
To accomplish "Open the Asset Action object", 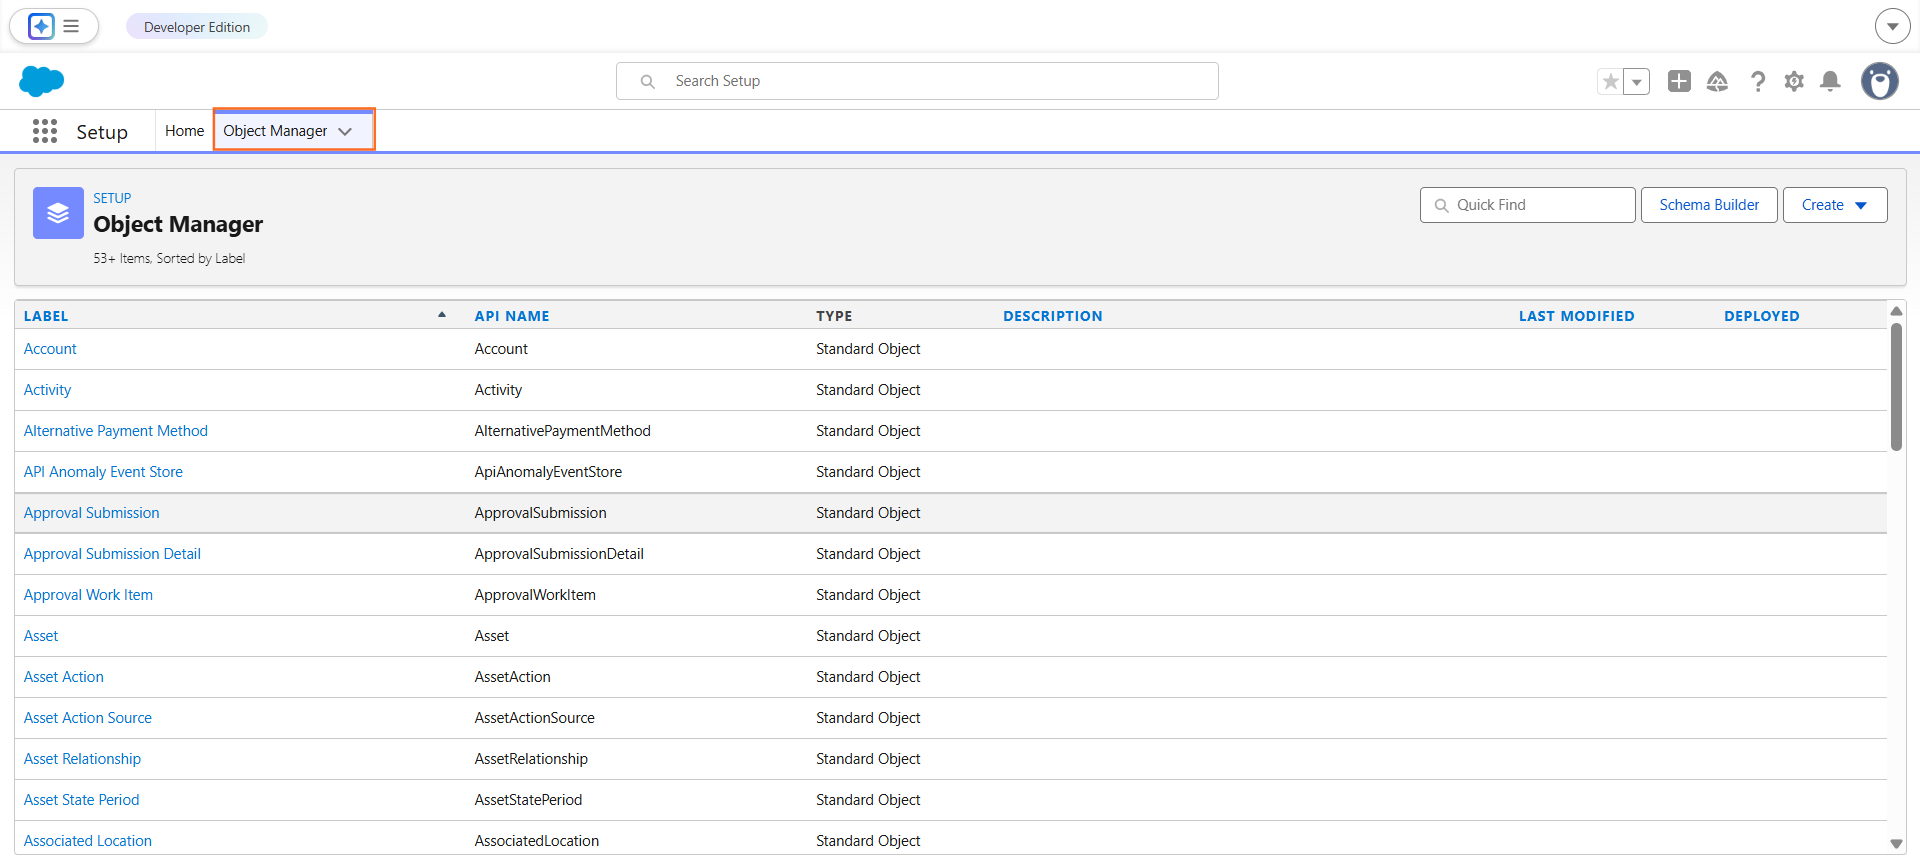I will pyautogui.click(x=64, y=677).
